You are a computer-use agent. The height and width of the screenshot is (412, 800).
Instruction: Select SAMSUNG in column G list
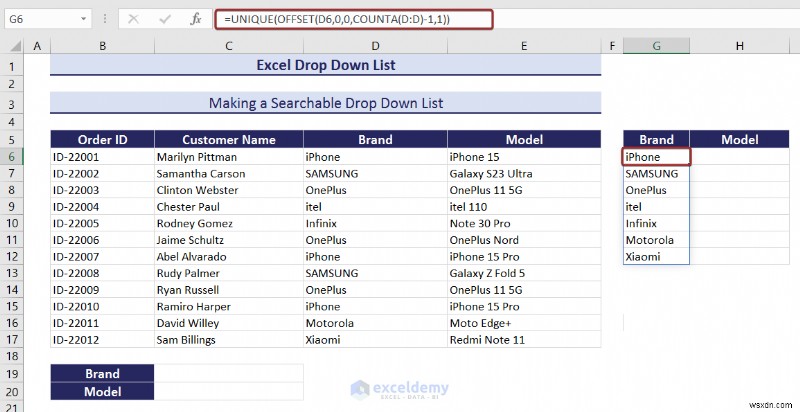[656, 173]
